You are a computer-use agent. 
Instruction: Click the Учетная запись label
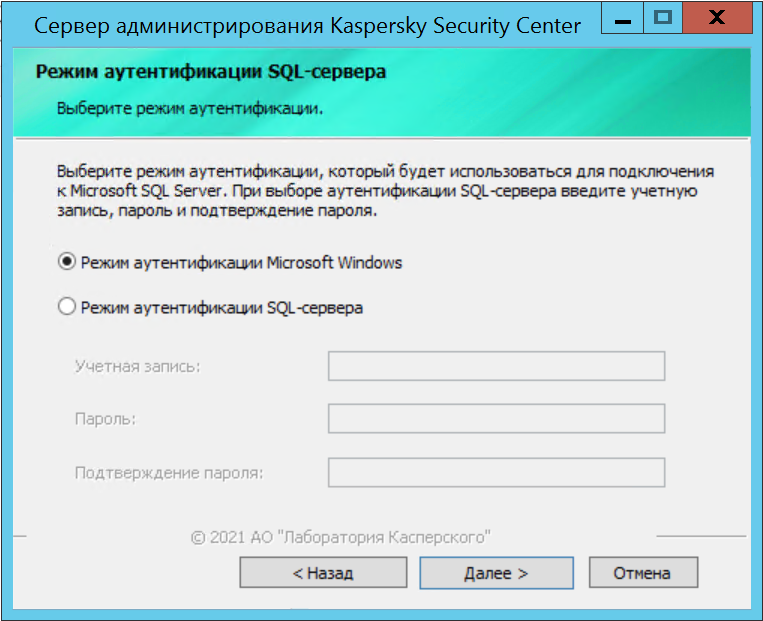coord(138,367)
